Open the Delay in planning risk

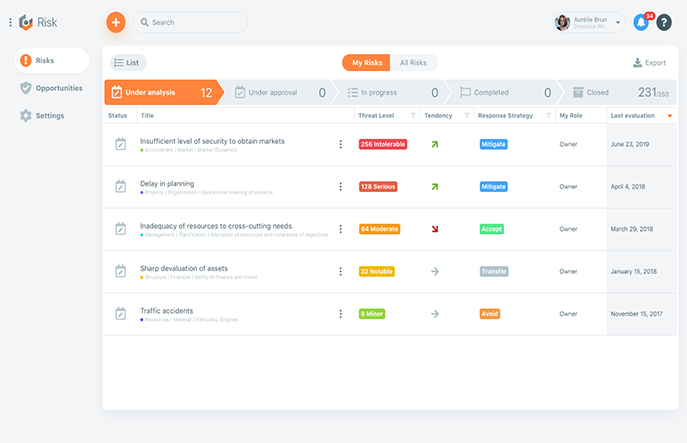point(167,184)
